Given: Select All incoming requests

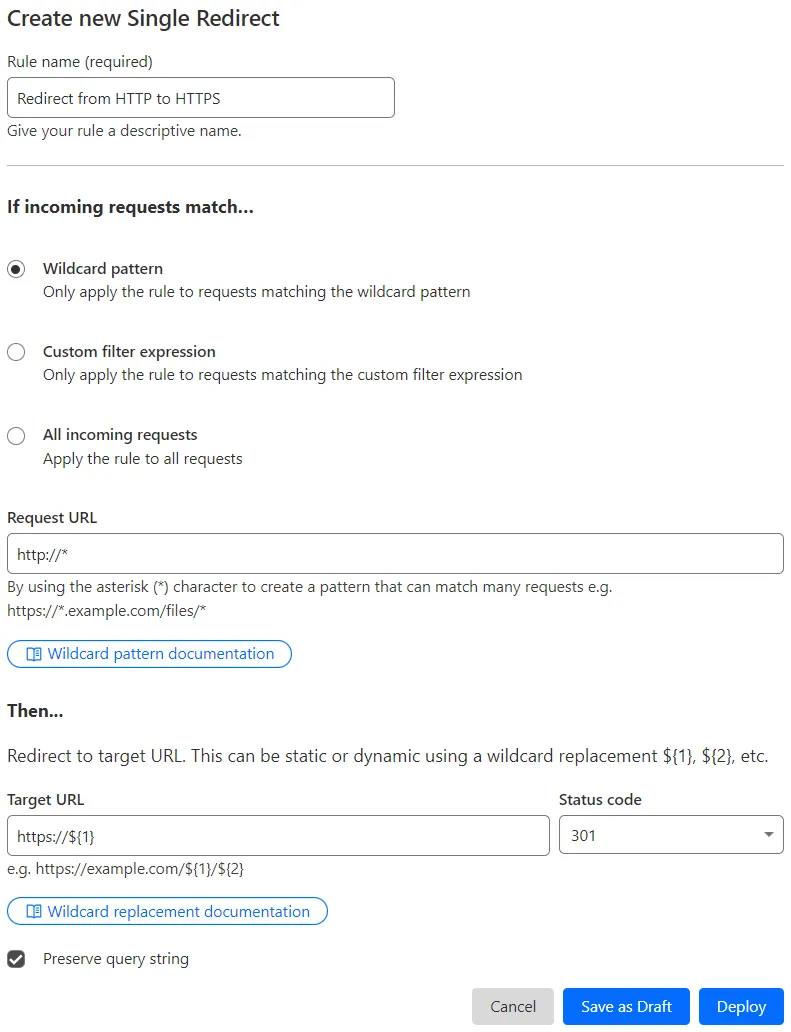Looking at the screenshot, I should [x=16, y=435].
